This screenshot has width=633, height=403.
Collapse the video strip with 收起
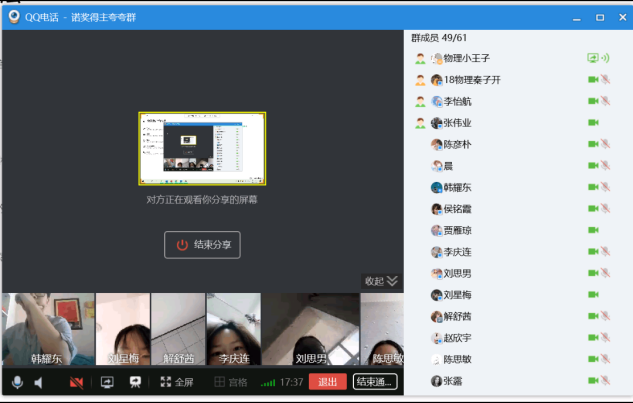coord(381,281)
